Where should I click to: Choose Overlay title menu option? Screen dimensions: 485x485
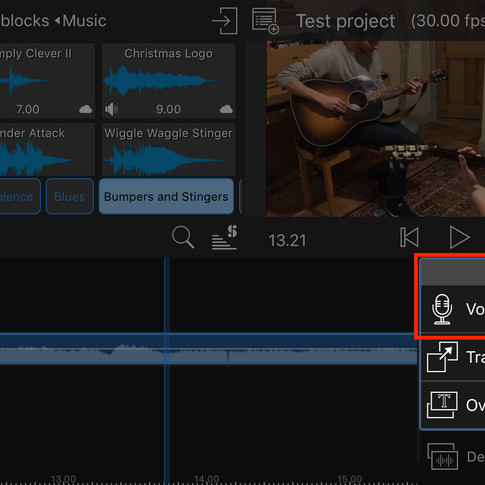pos(453,405)
